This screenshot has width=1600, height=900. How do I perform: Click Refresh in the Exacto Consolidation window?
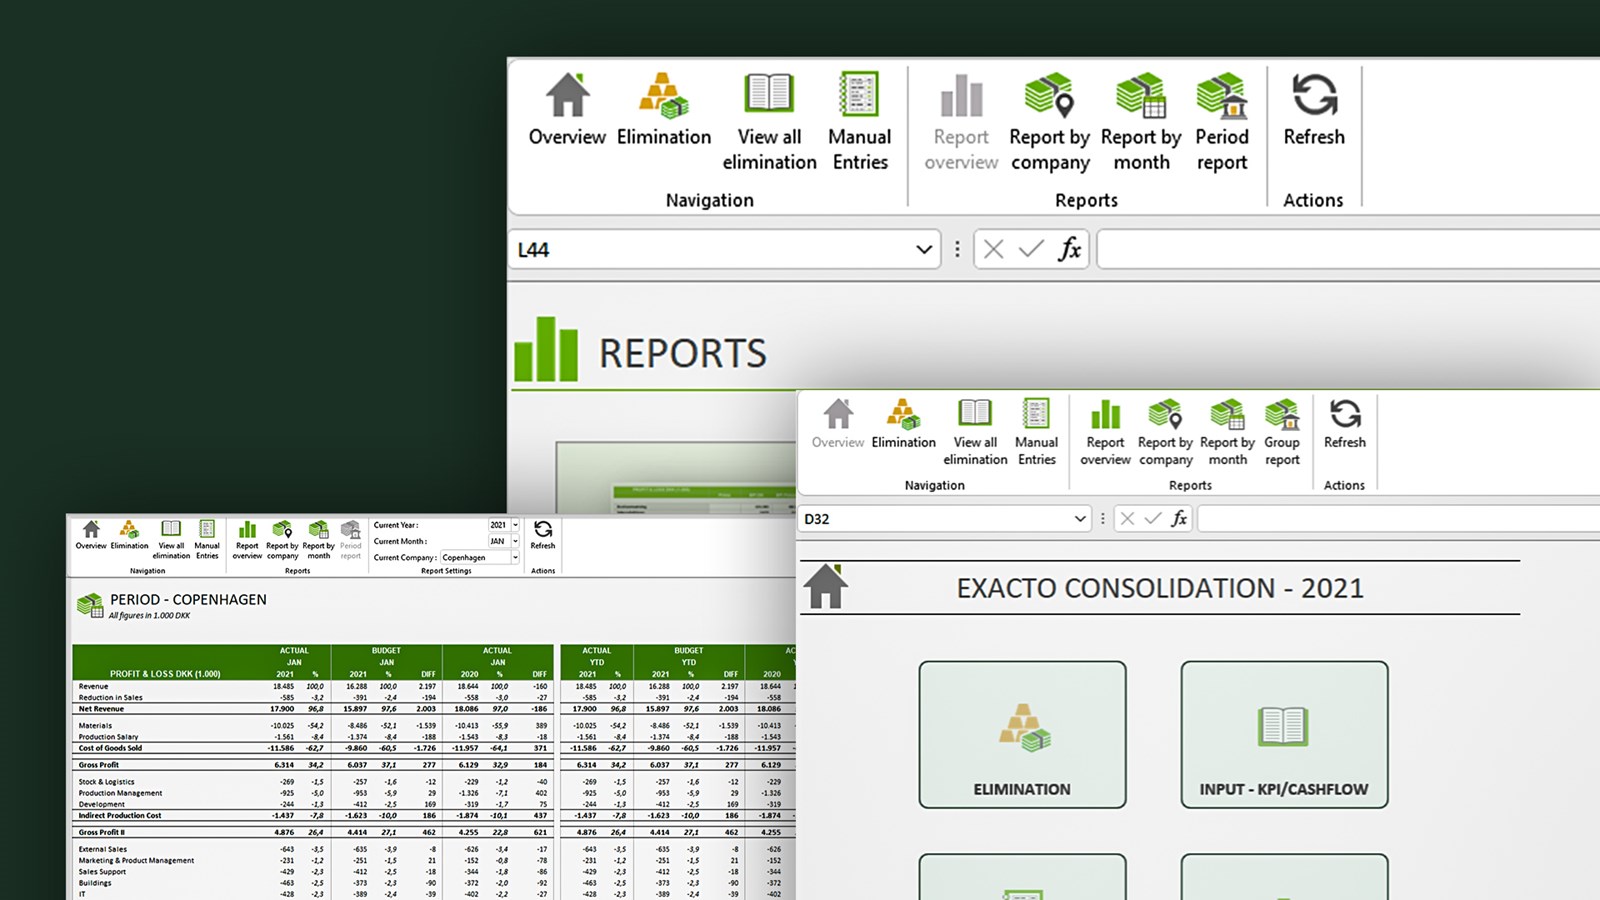click(1345, 424)
